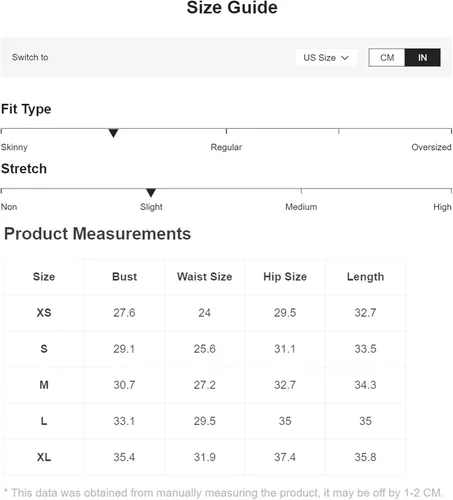Click the XL bust value 35.4

click(124, 457)
